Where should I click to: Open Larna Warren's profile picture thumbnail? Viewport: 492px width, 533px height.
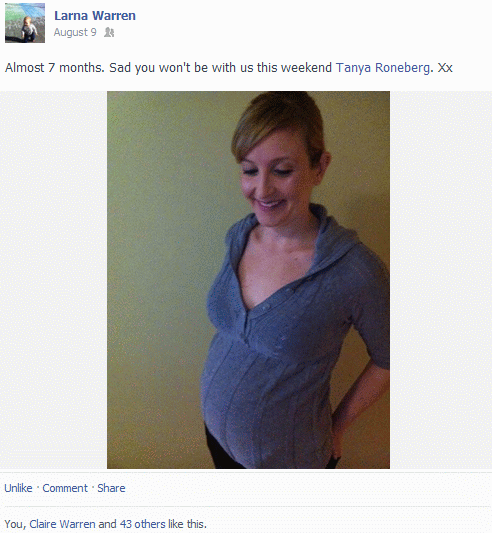25,23
